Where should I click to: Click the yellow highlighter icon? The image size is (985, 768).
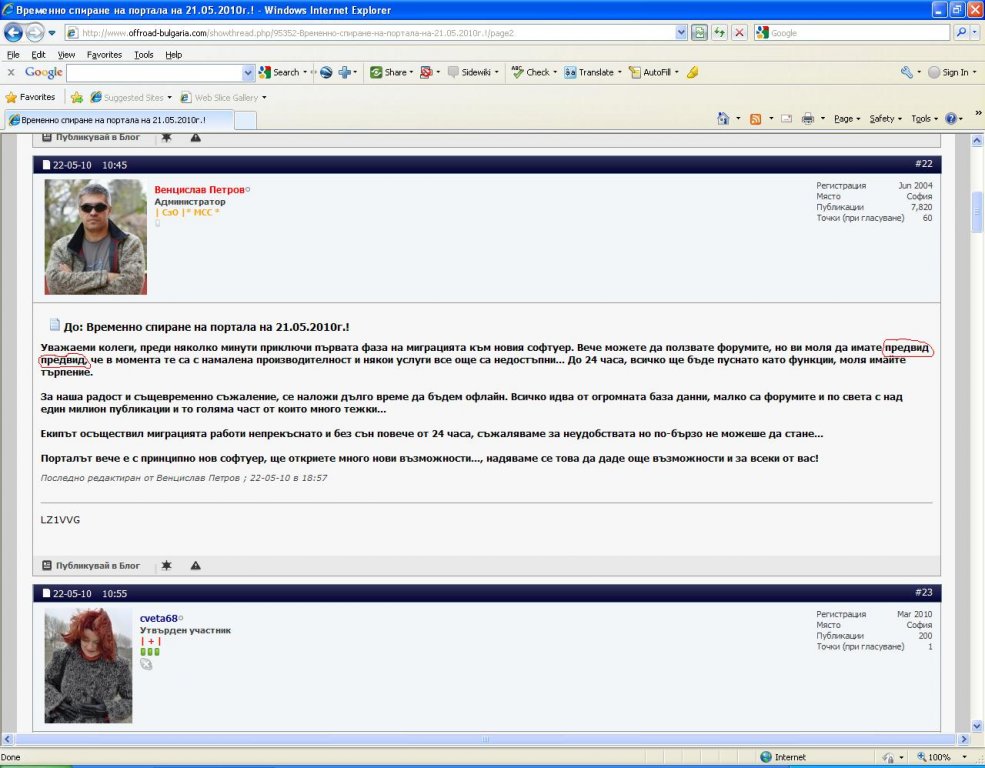point(692,72)
